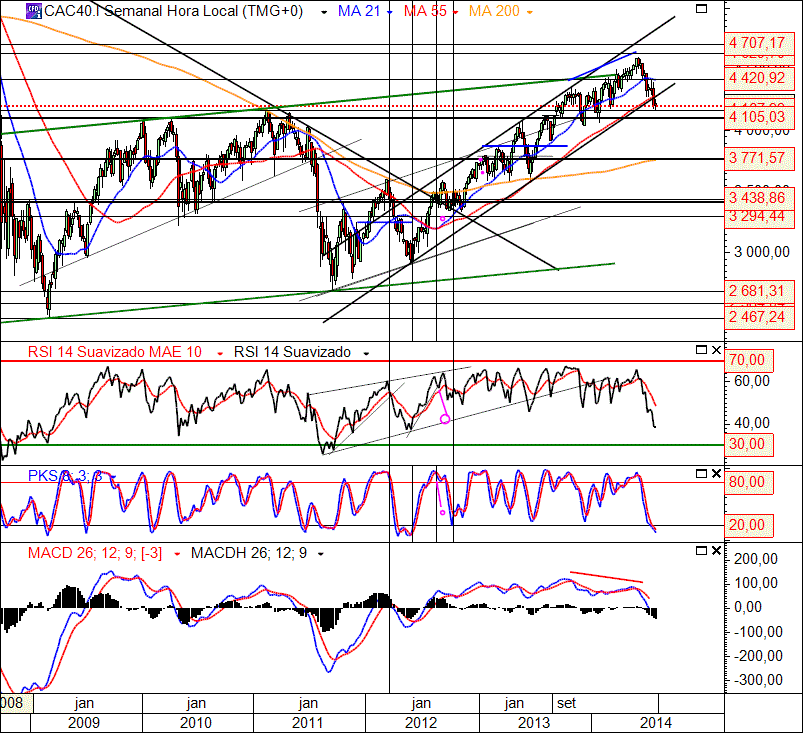Open the MA 21 indicator dropdown
803x733 pixels.
390,12
